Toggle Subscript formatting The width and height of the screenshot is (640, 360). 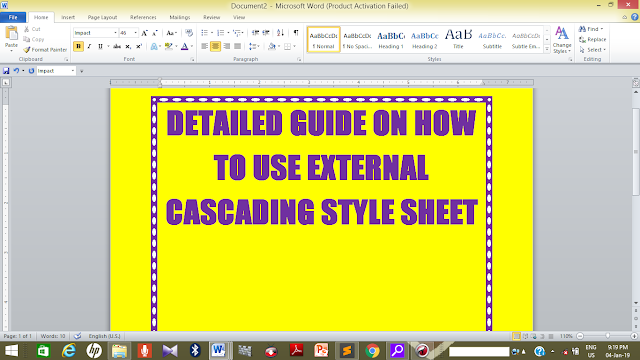(128, 46)
